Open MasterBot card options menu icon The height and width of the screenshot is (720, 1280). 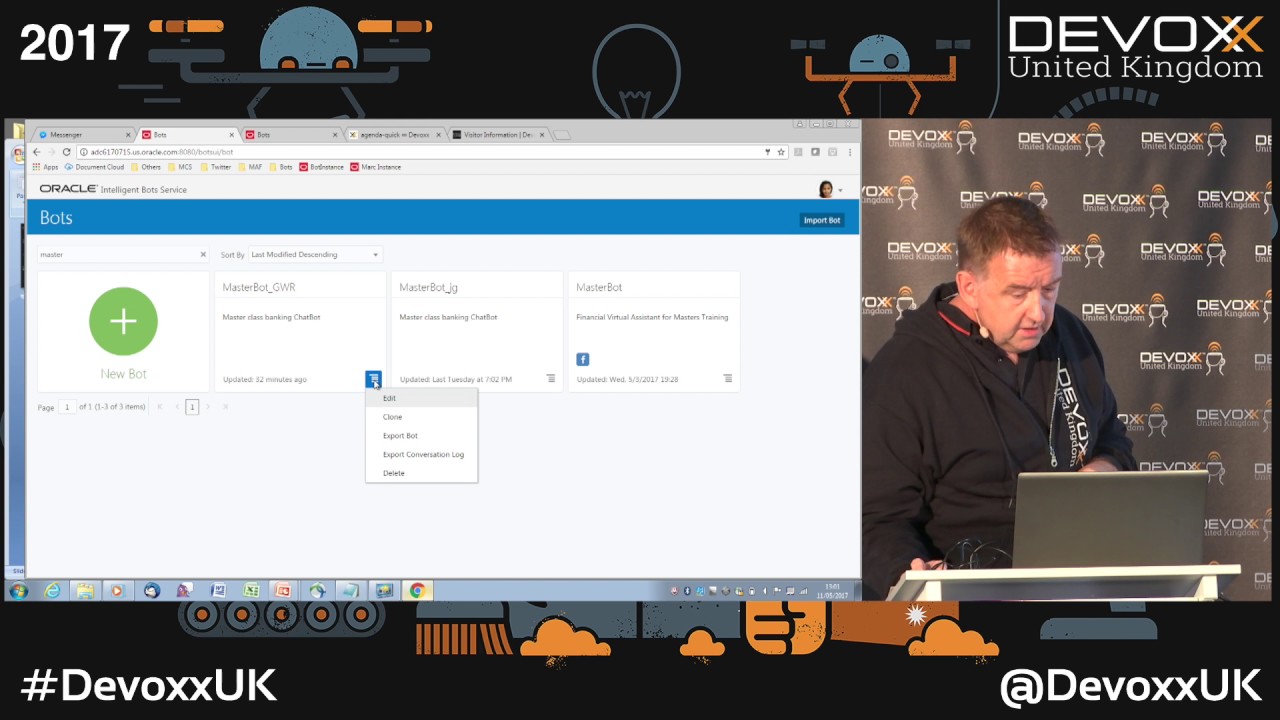pyautogui.click(x=727, y=379)
